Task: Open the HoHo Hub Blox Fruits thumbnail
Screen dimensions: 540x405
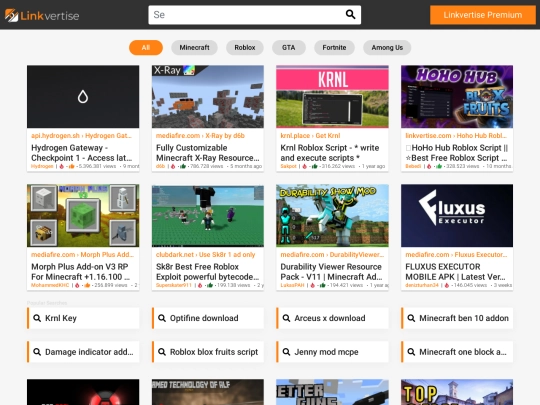Action: click(x=457, y=97)
